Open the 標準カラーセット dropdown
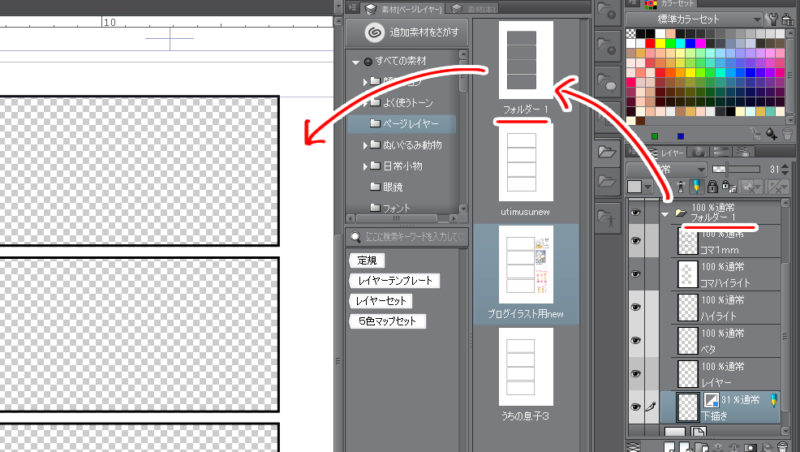The height and width of the screenshot is (452, 800). 695,19
